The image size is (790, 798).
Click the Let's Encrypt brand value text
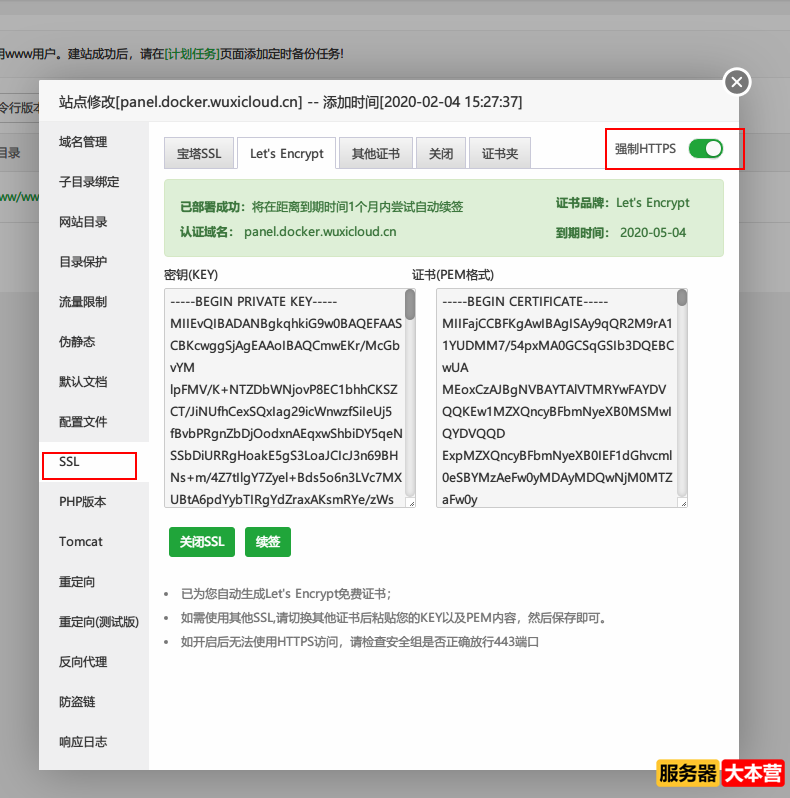click(x=653, y=203)
